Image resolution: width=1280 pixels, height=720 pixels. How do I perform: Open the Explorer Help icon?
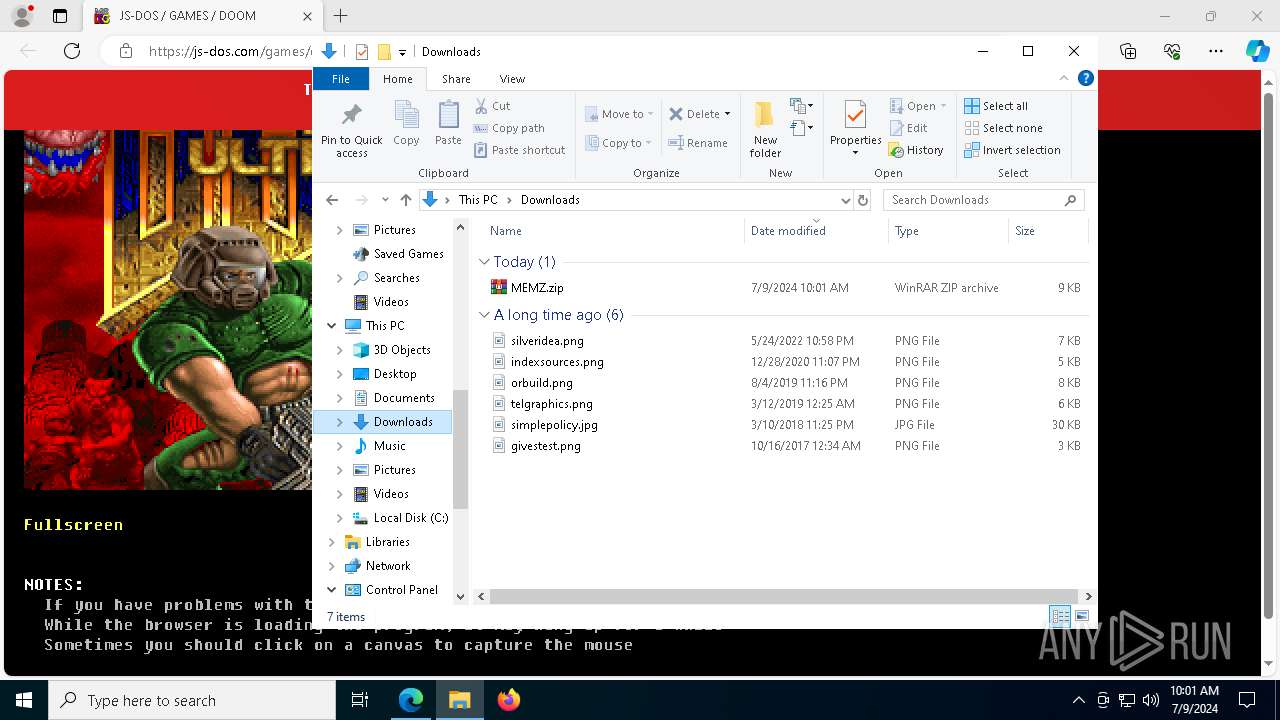[x=1086, y=78]
